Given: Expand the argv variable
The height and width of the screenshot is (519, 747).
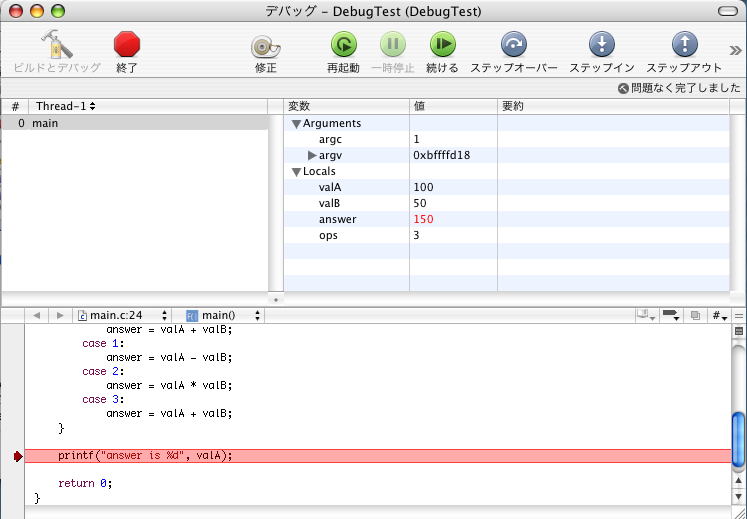Looking at the screenshot, I should click(312, 156).
